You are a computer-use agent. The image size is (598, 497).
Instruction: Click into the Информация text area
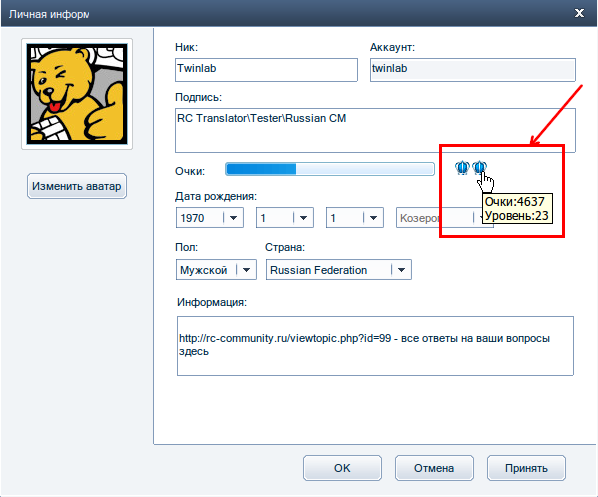(x=375, y=346)
